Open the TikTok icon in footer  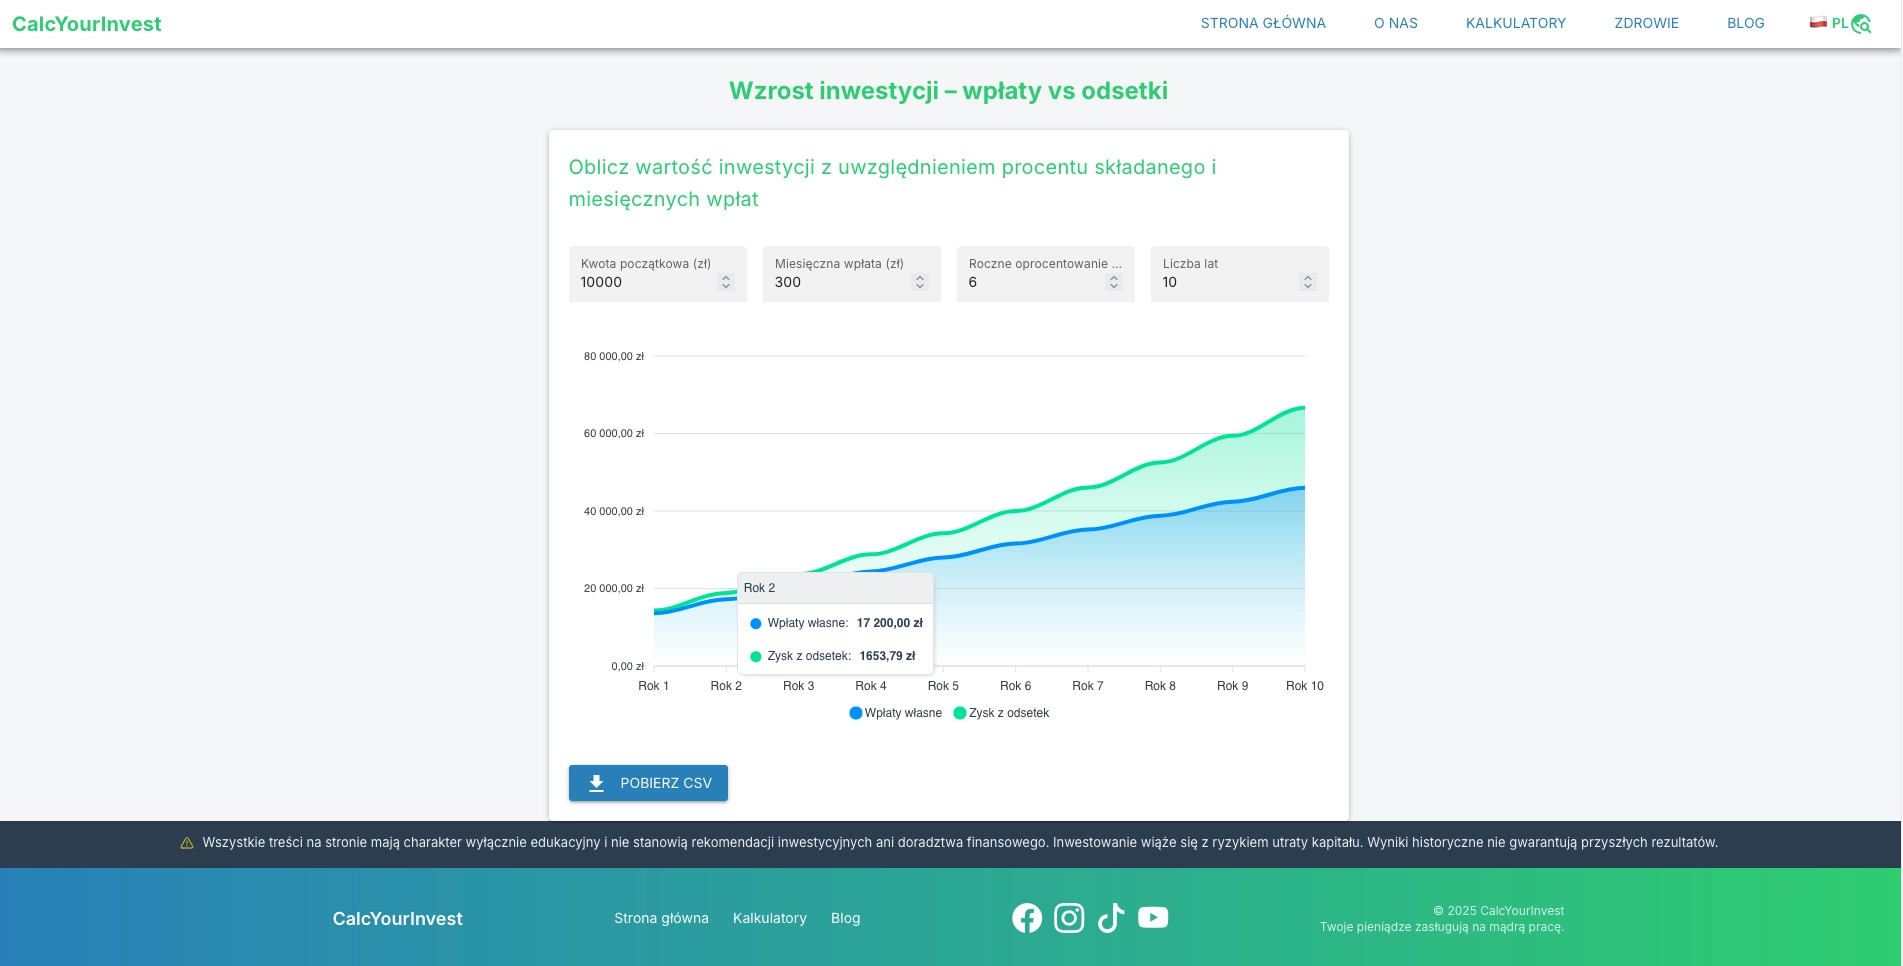point(1111,918)
